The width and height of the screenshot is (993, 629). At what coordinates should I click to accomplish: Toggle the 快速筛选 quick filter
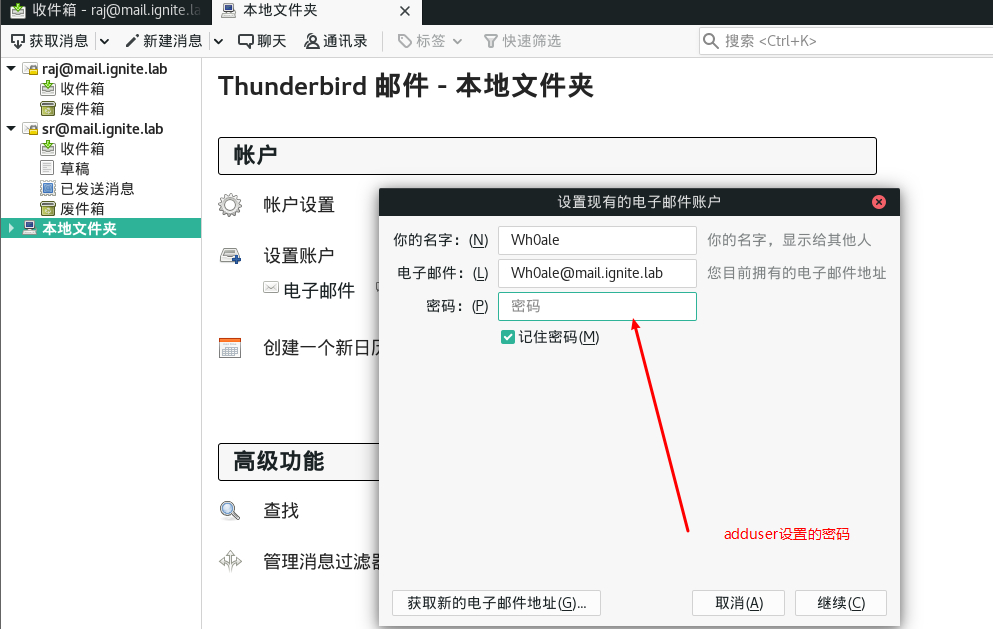(522, 41)
